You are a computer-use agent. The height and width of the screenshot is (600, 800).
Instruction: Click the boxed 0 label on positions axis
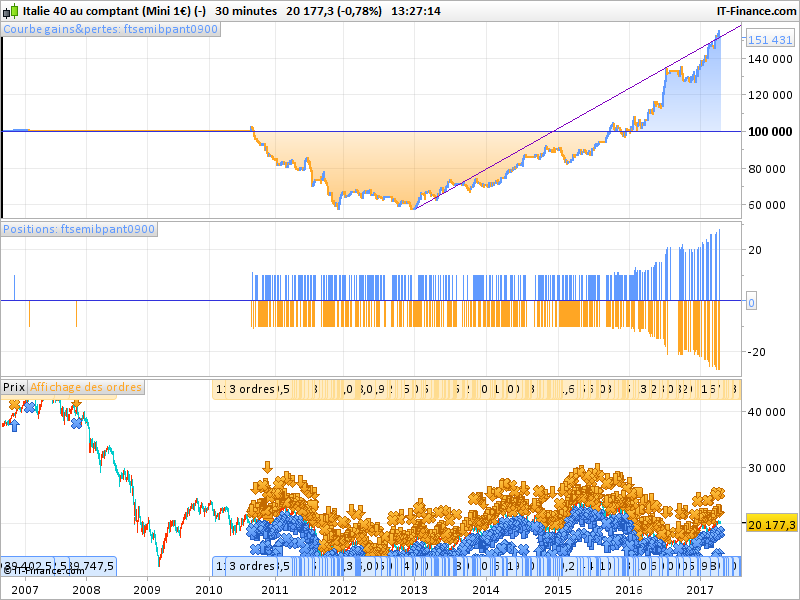point(751,303)
